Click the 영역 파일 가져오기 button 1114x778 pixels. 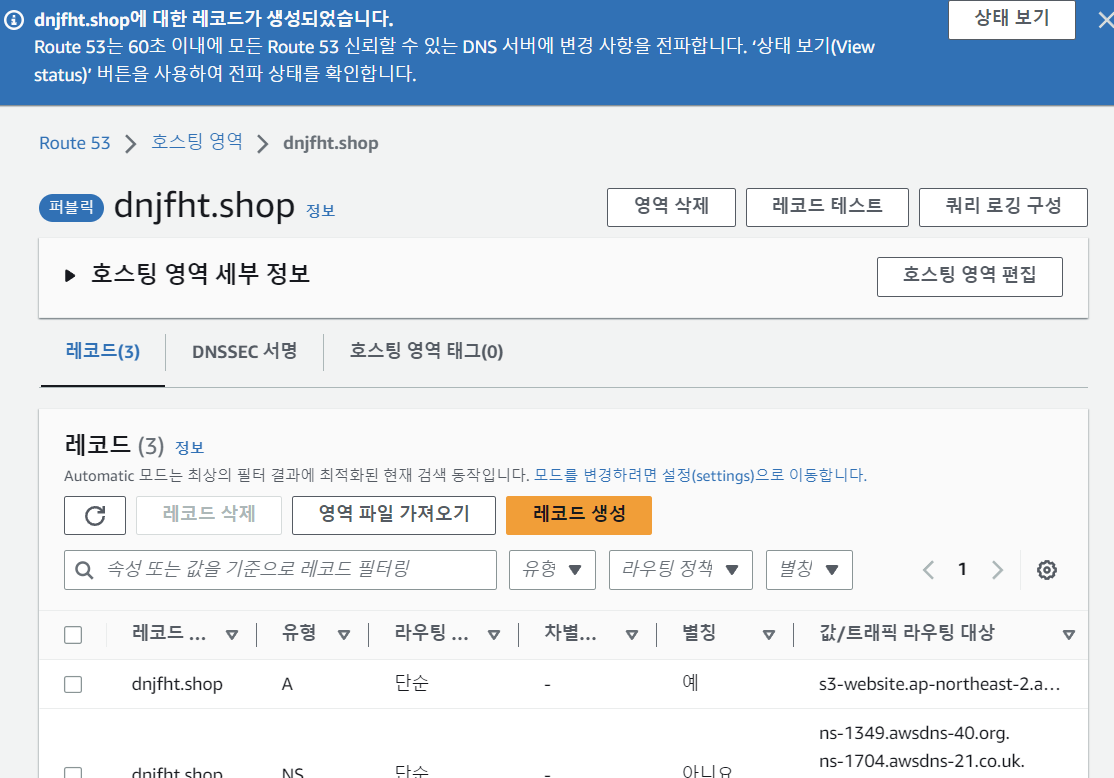[x=394, y=515]
